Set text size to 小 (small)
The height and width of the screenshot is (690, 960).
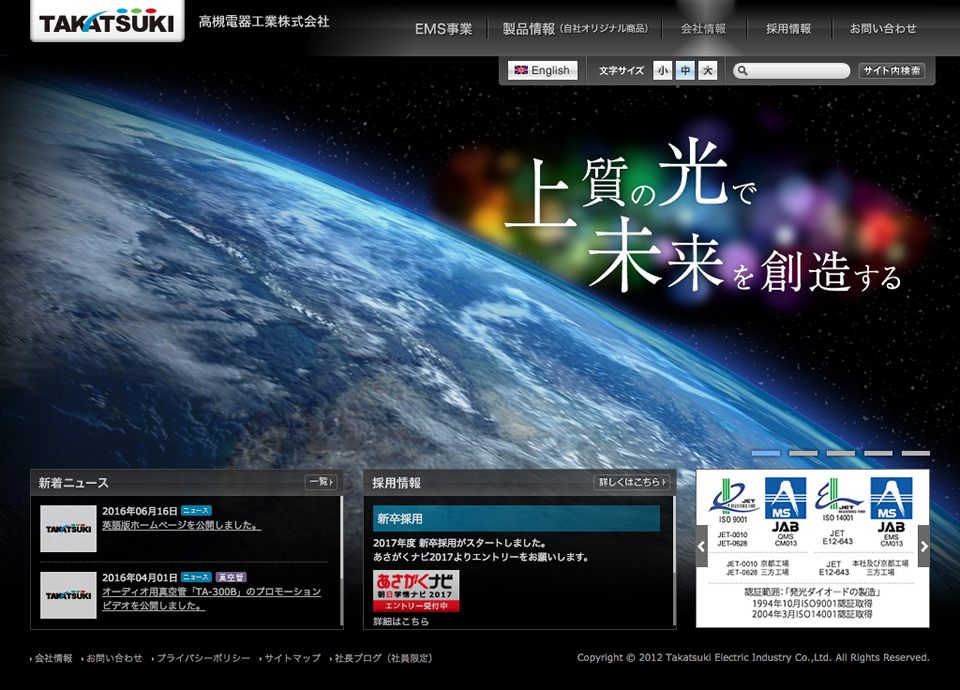pos(662,70)
